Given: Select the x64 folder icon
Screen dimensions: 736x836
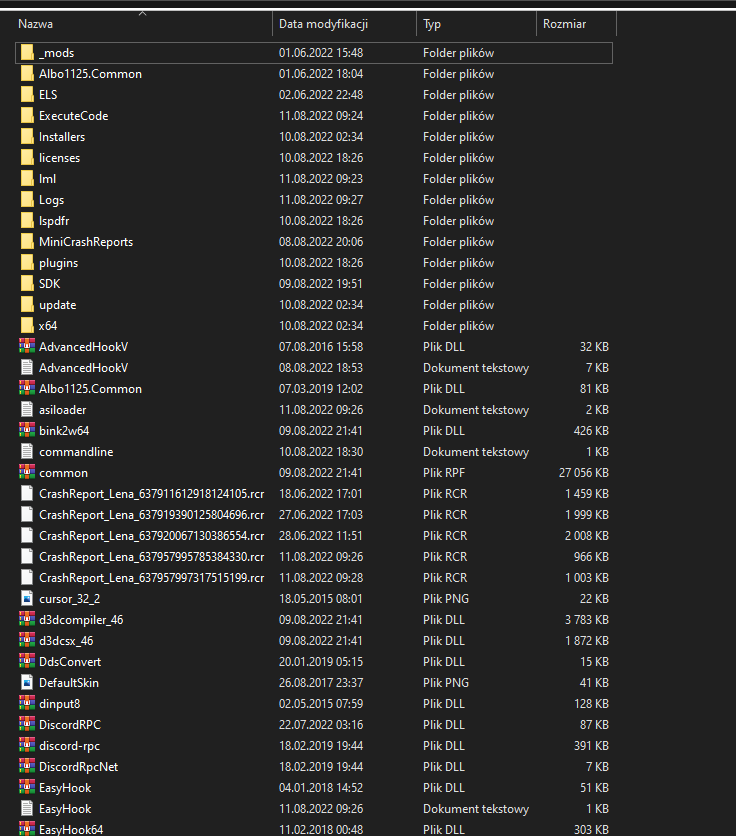Looking at the screenshot, I should tap(27, 326).
